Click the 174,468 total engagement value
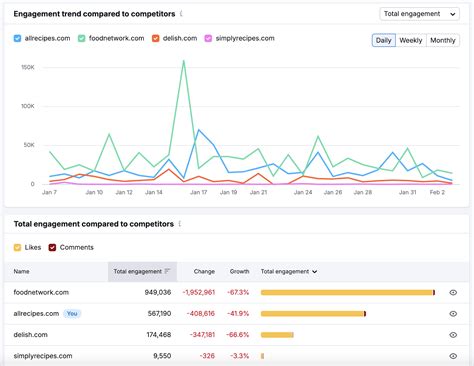Image resolution: width=474 pixels, height=366 pixels. click(x=159, y=335)
